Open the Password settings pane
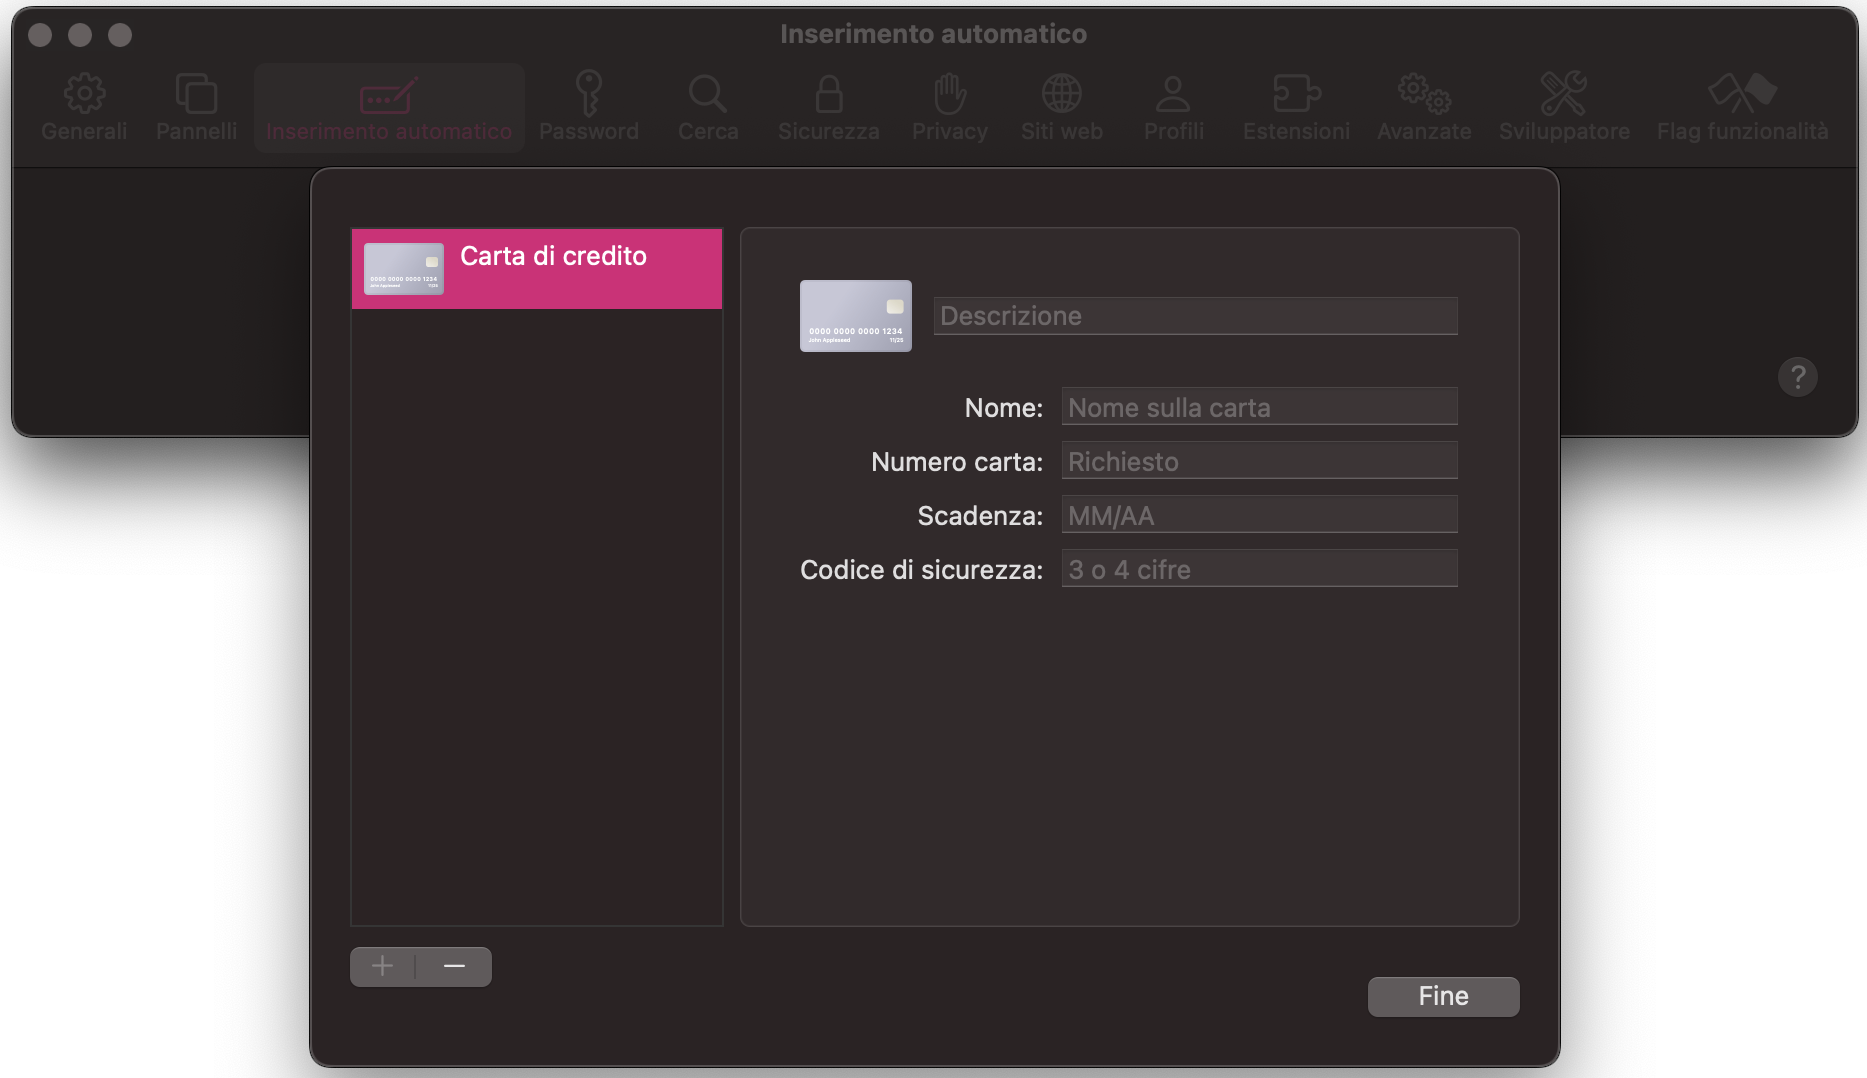 click(x=589, y=106)
